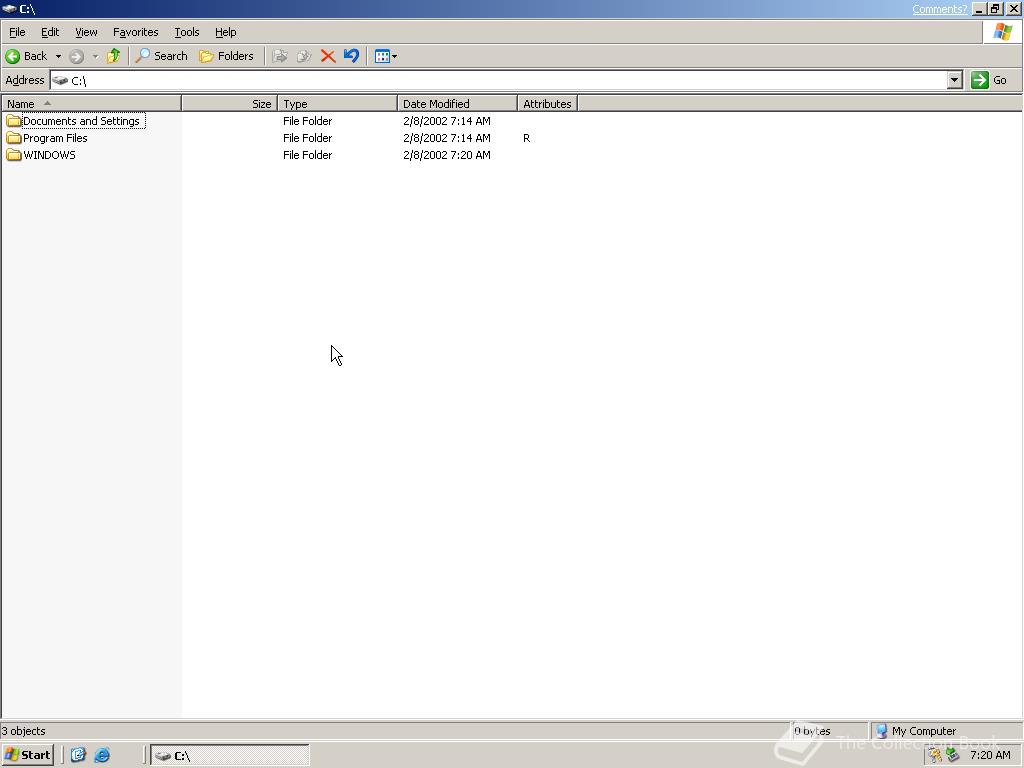Click the blue Undo arrow icon

coord(351,56)
